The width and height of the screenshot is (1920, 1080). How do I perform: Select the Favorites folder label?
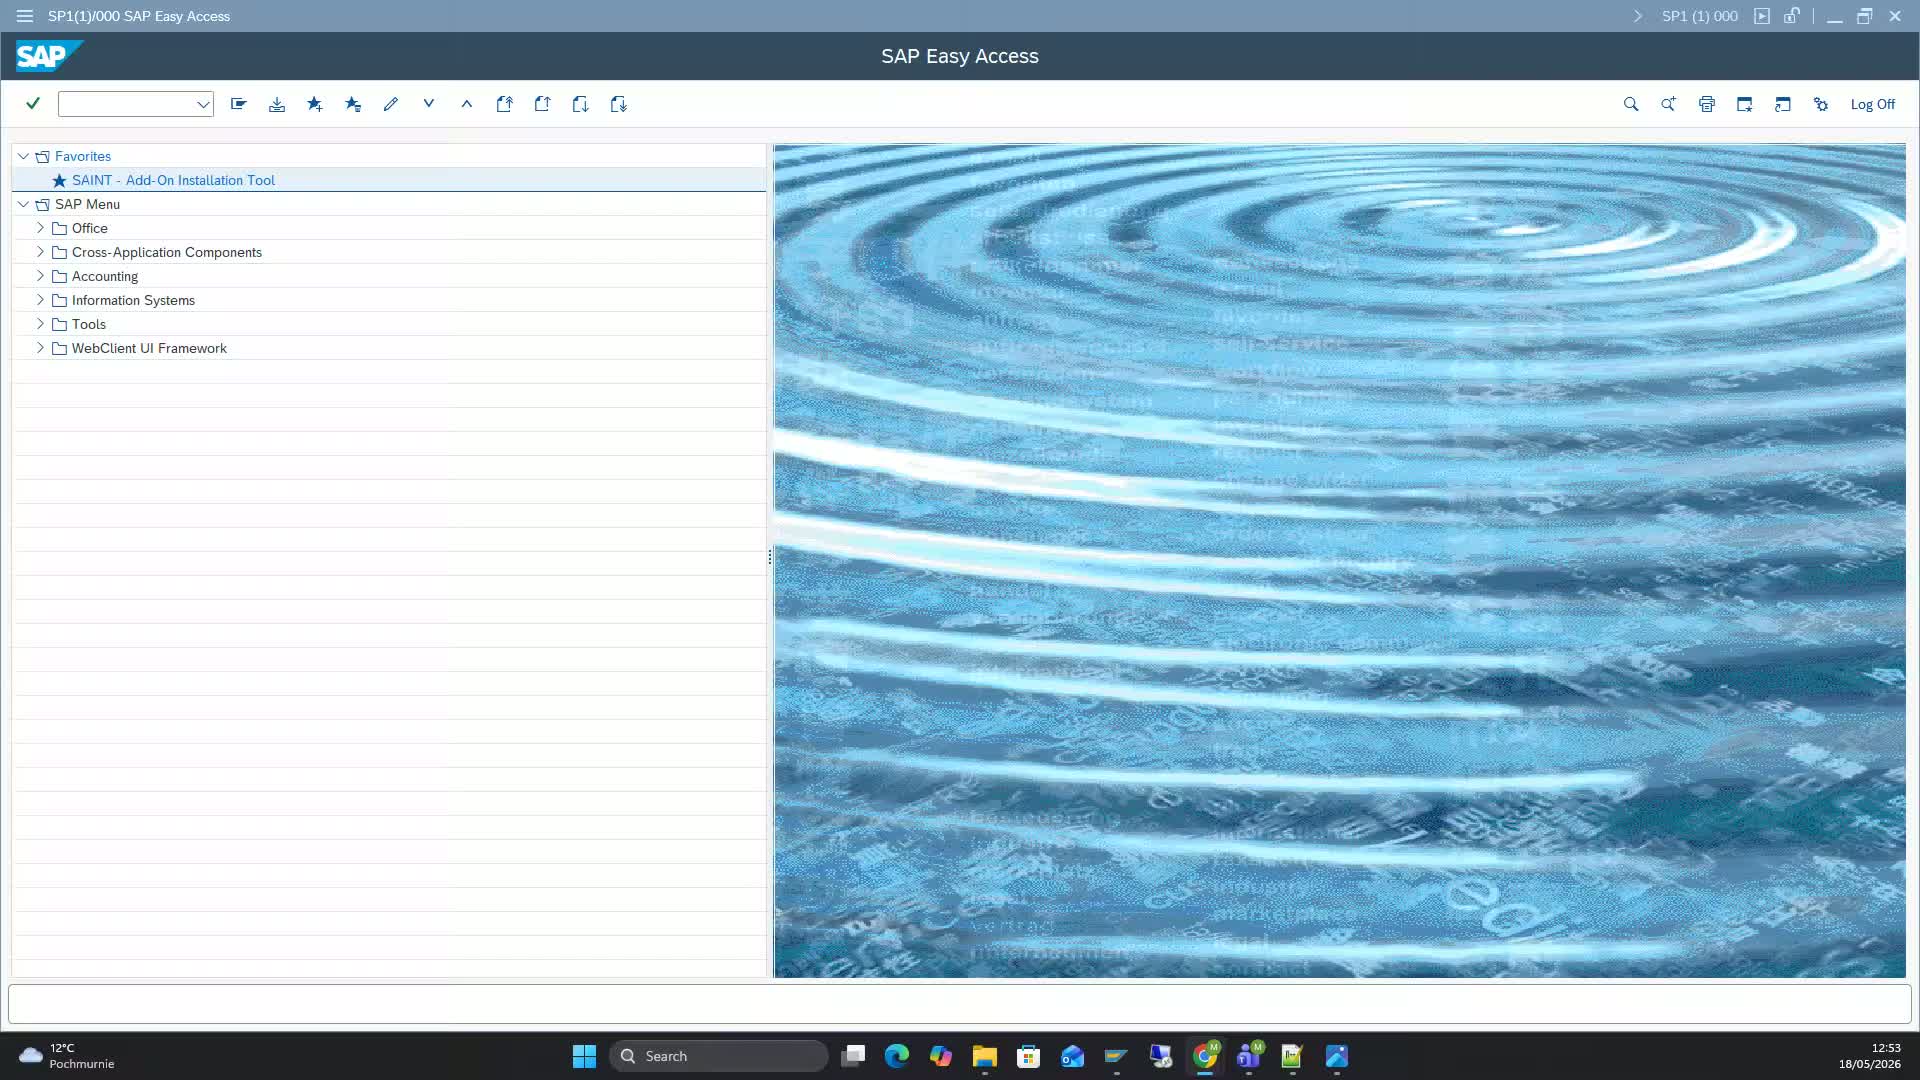click(x=83, y=156)
